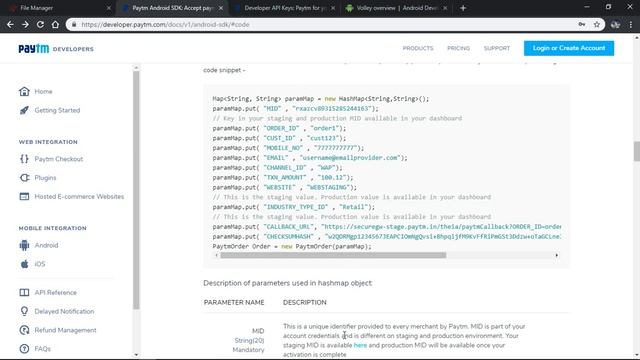Click the browser back arrow
640x360 pixels.
10,24
